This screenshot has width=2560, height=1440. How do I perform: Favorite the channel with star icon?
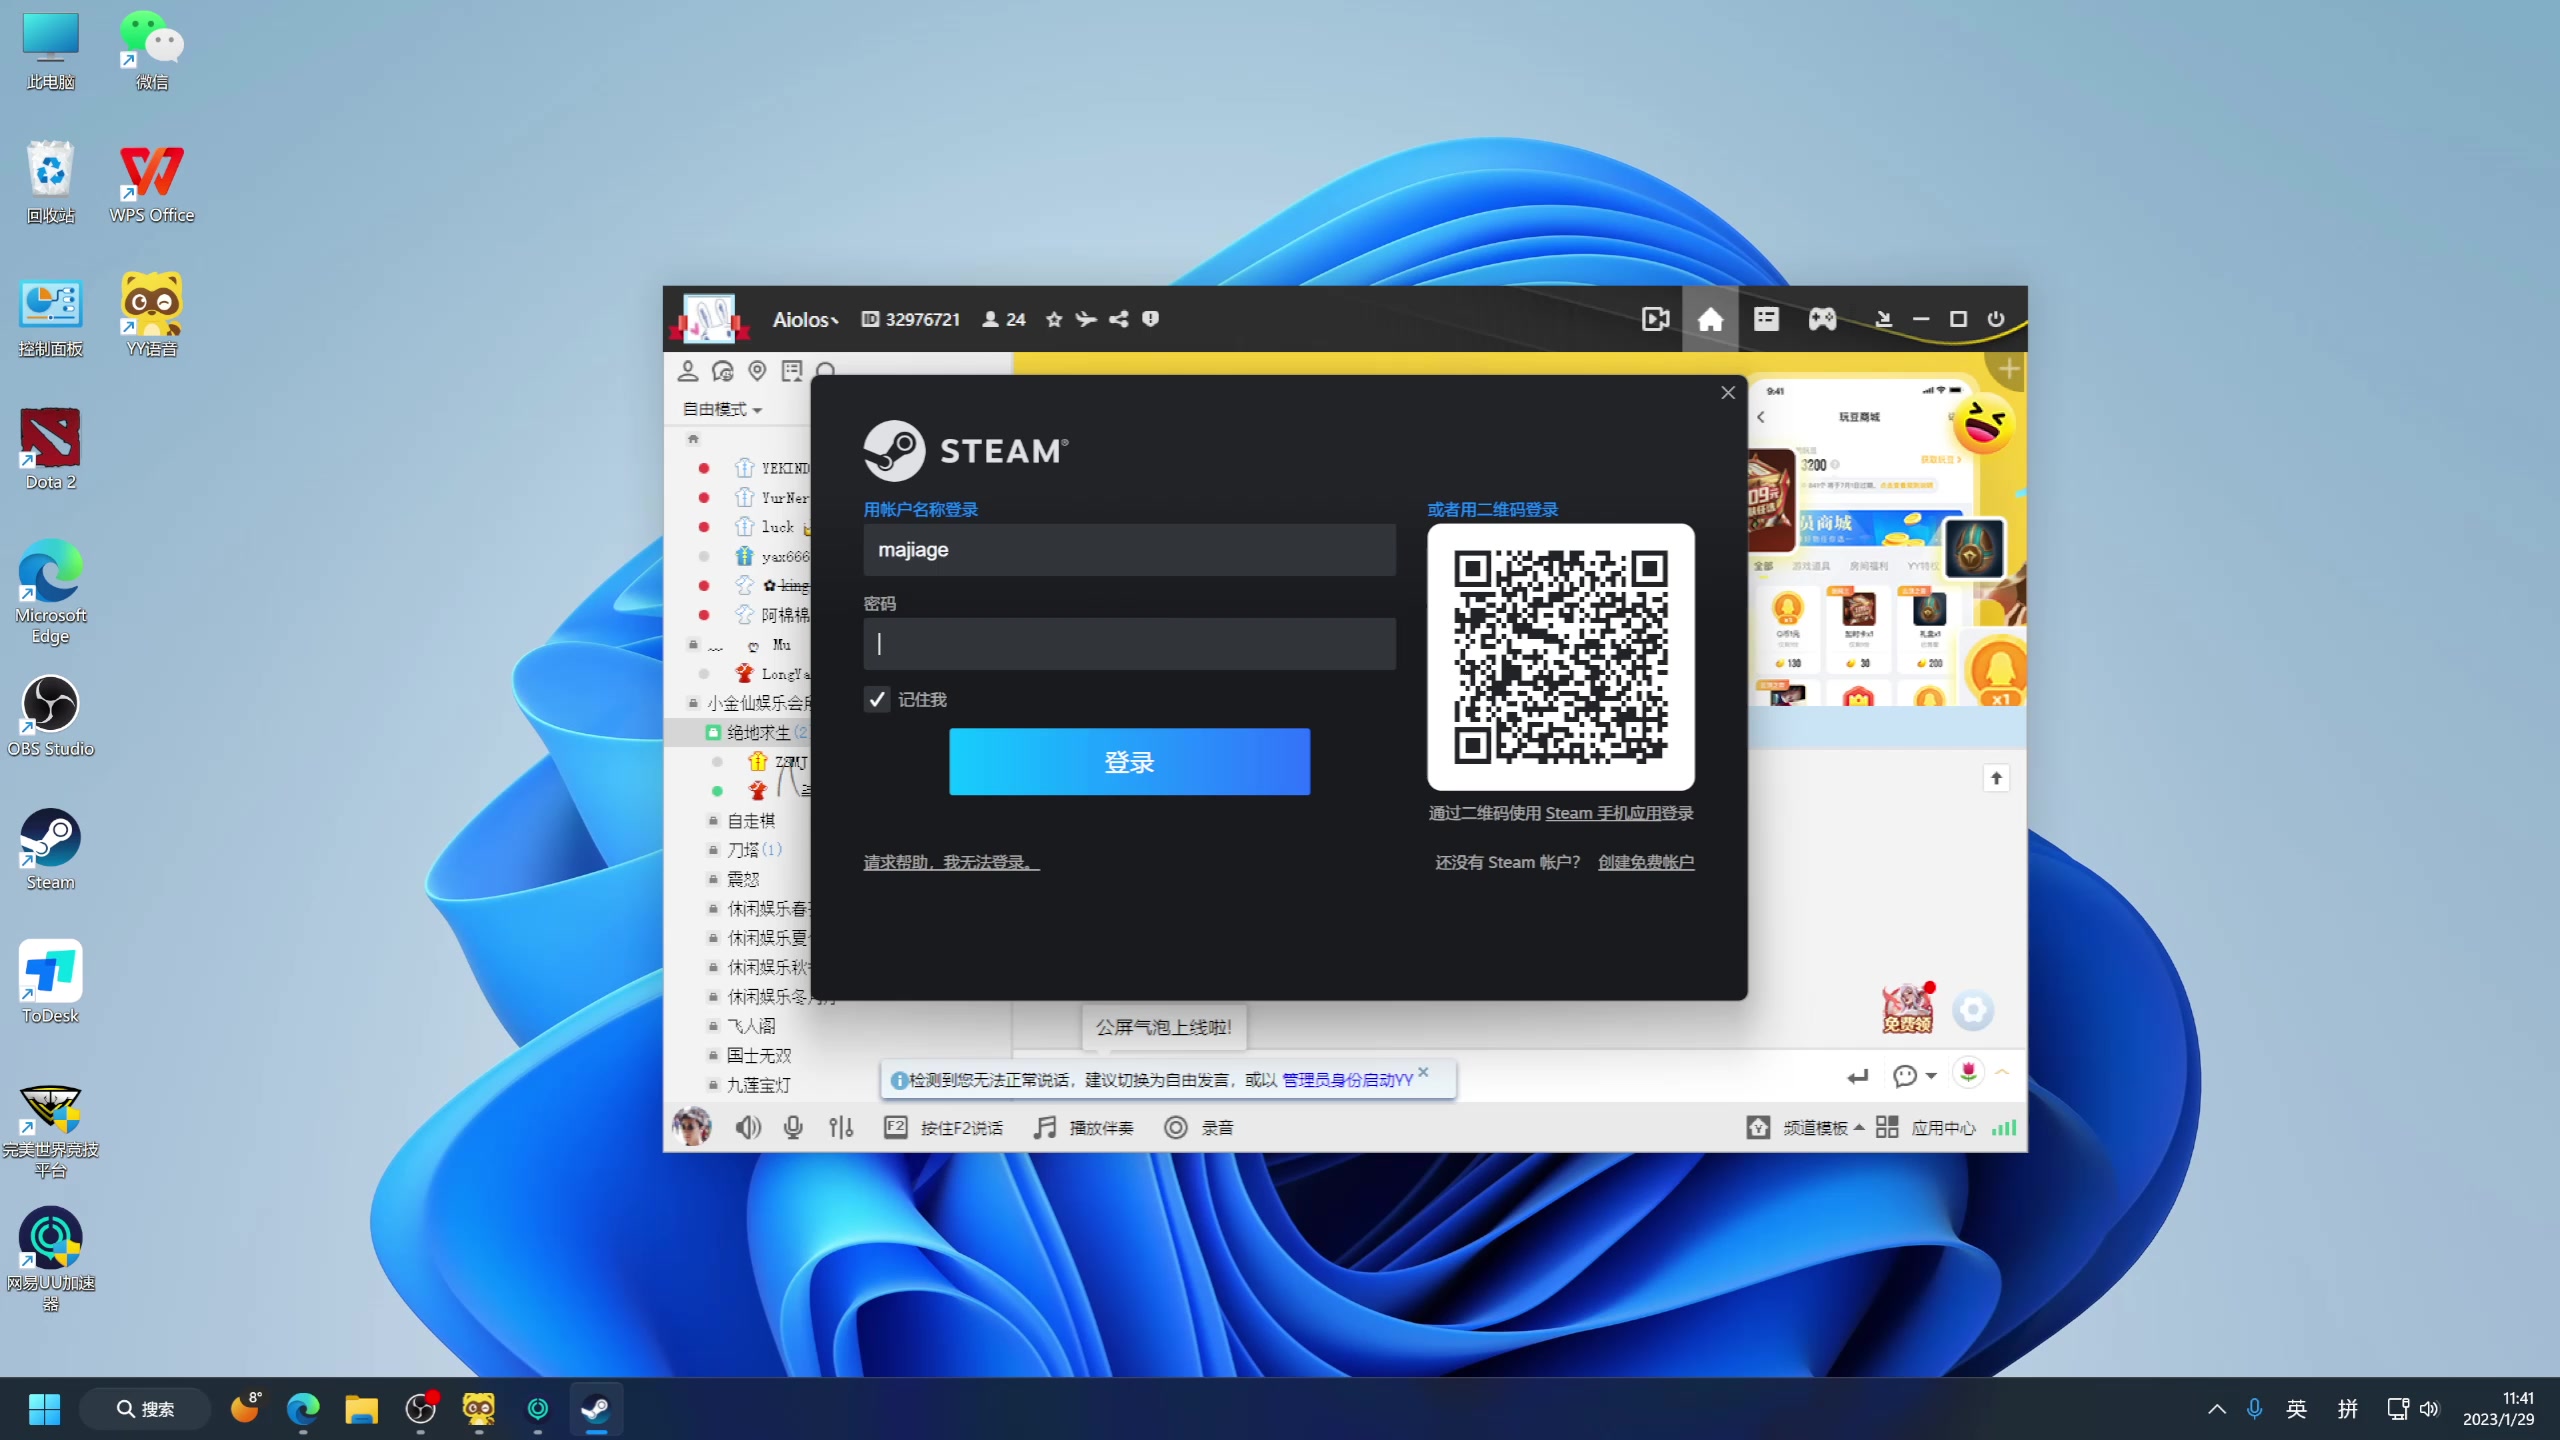click(1054, 319)
